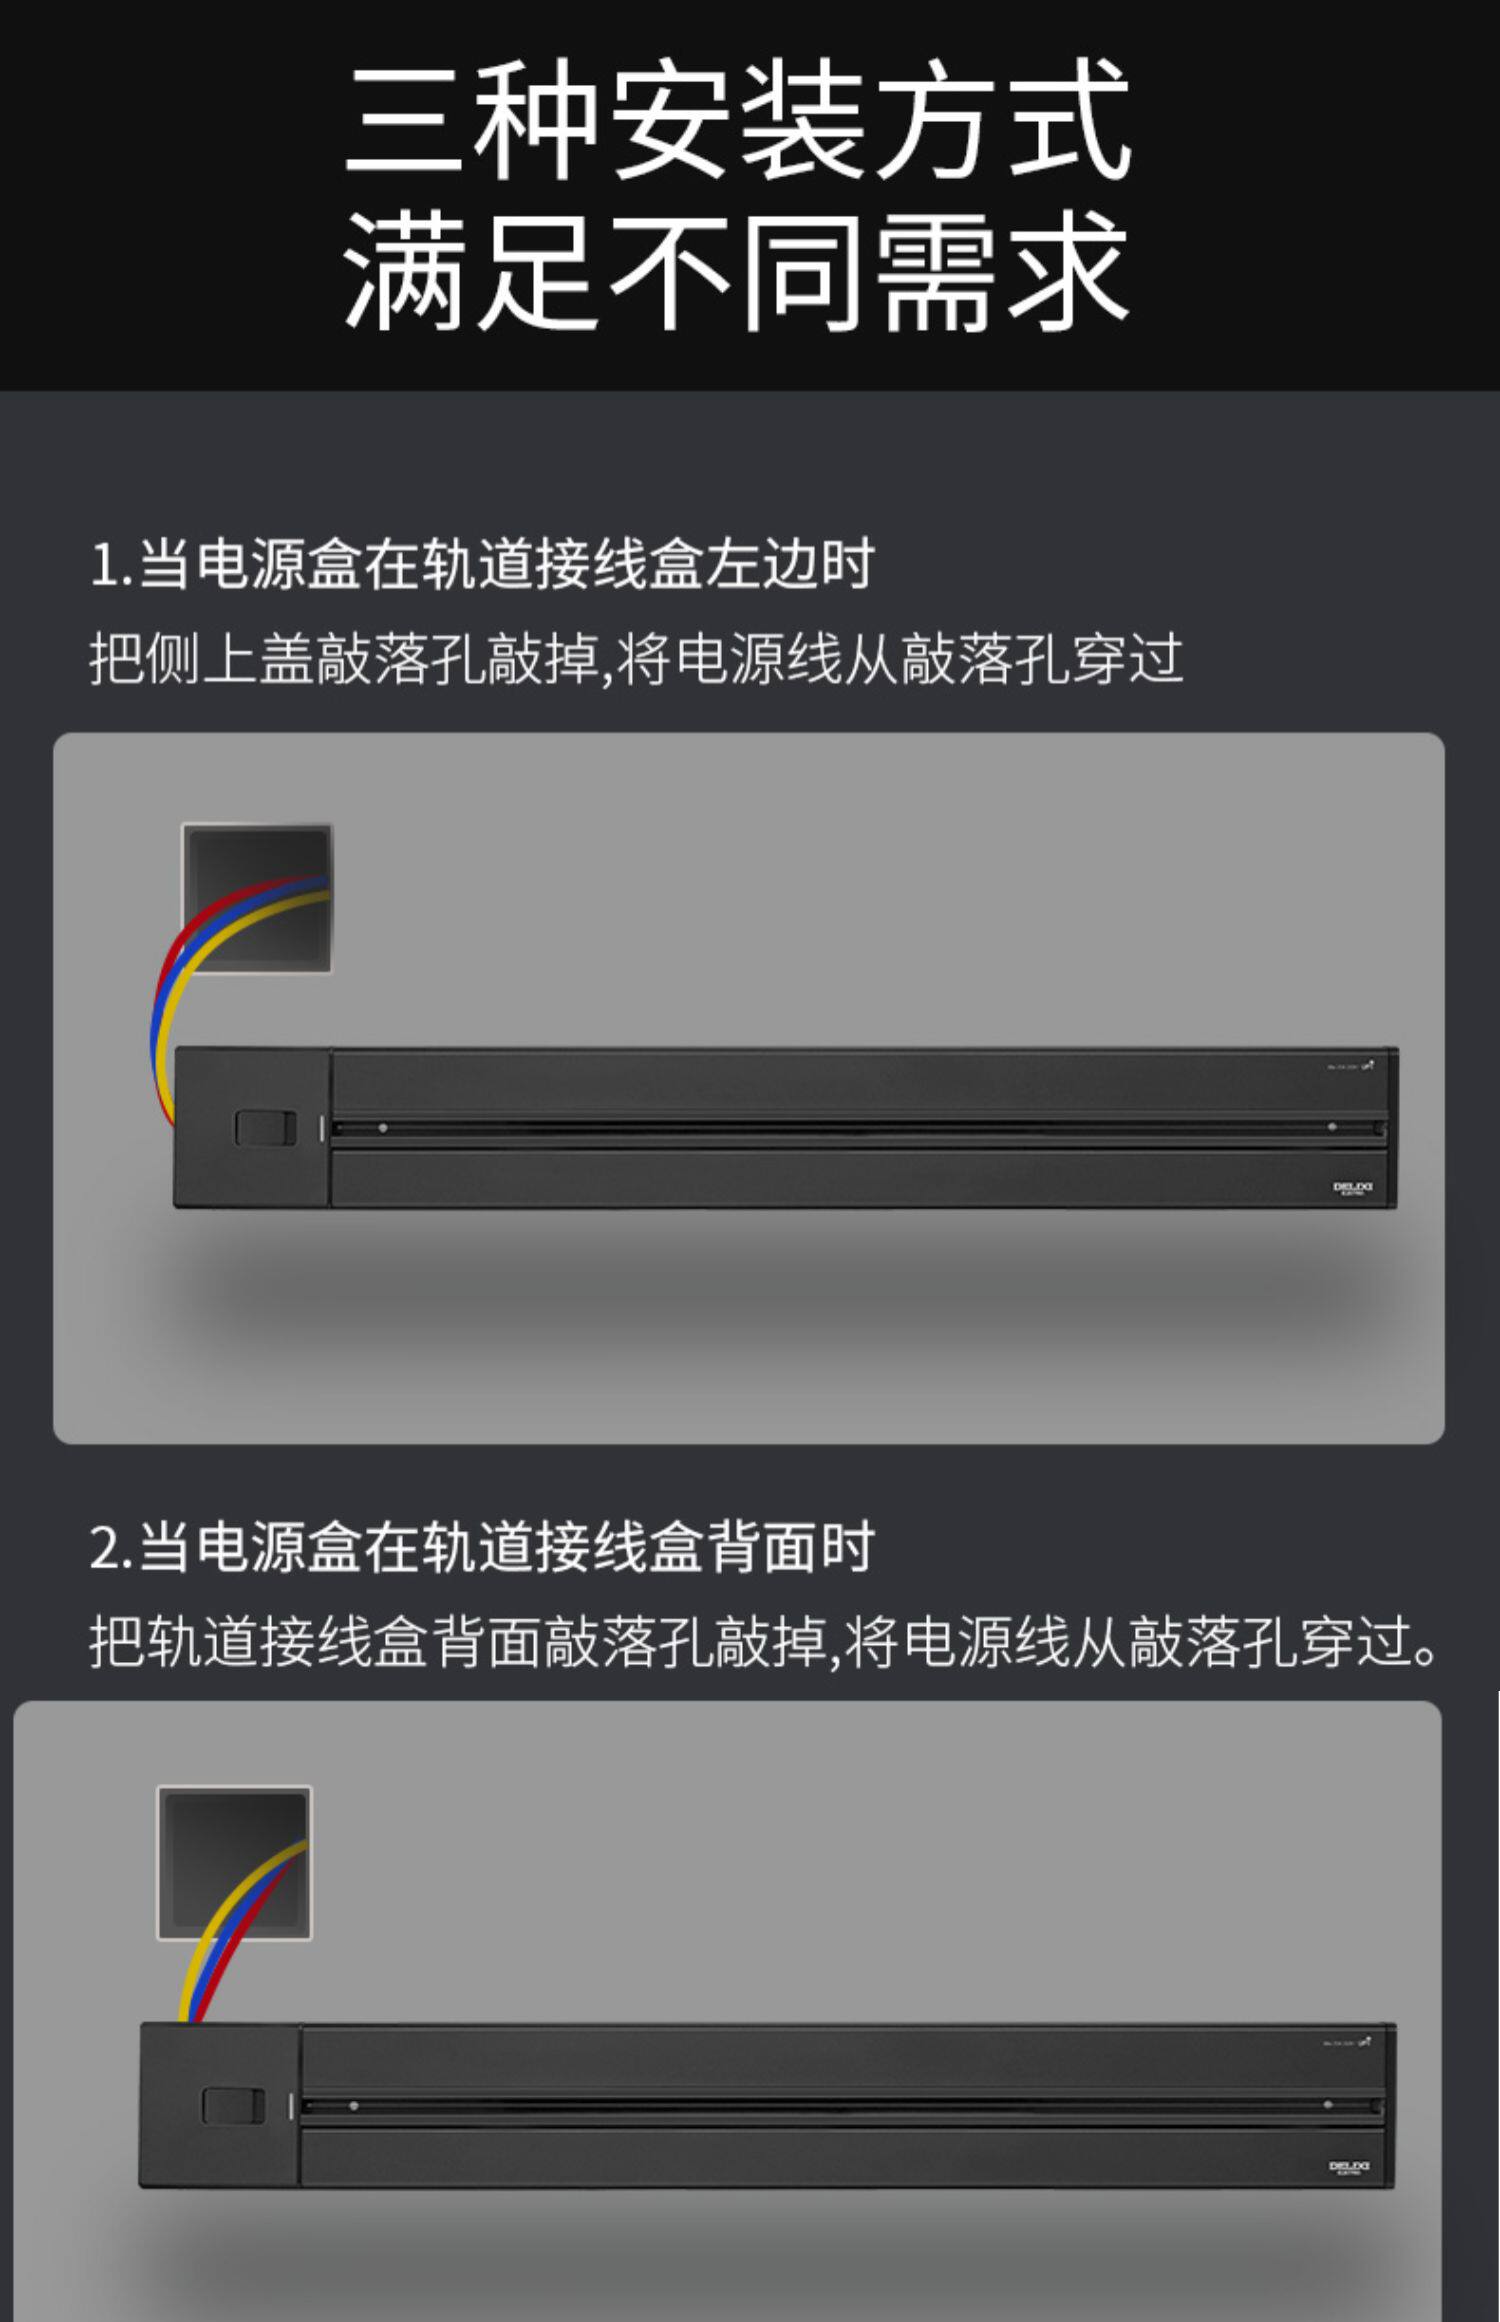Select heading 1.当电源盒在轨道接线盒左边时
The height and width of the screenshot is (2322, 1500).
click(x=482, y=564)
